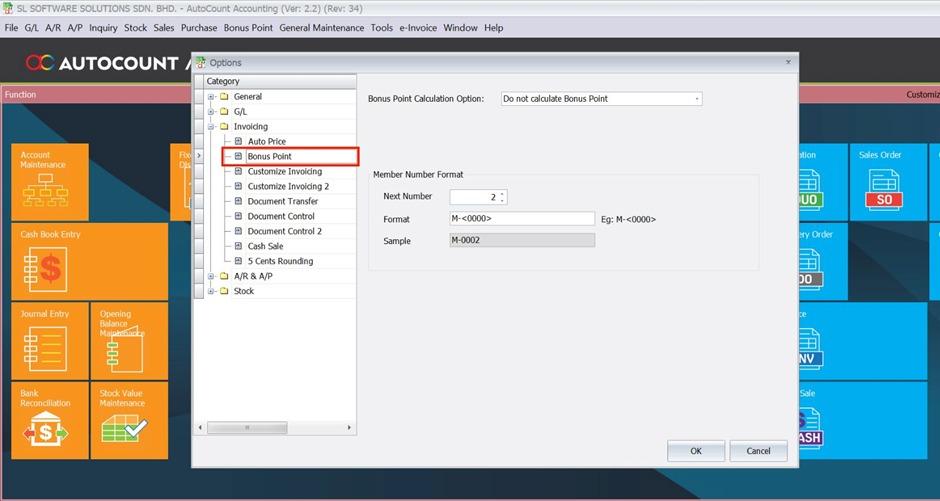Click the OK button

coord(695,451)
